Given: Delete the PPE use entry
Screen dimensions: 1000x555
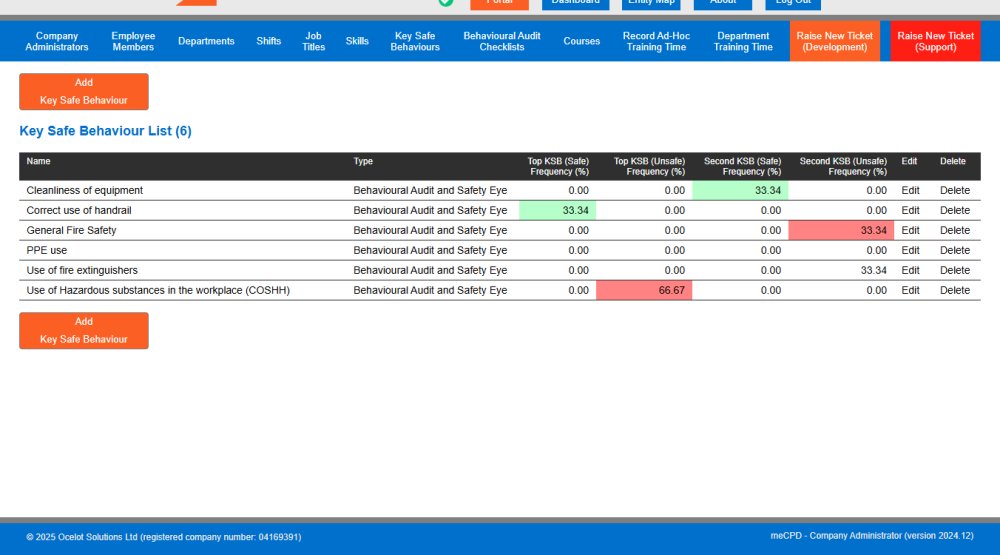Looking at the screenshot, I should click(x=954, y=250).
